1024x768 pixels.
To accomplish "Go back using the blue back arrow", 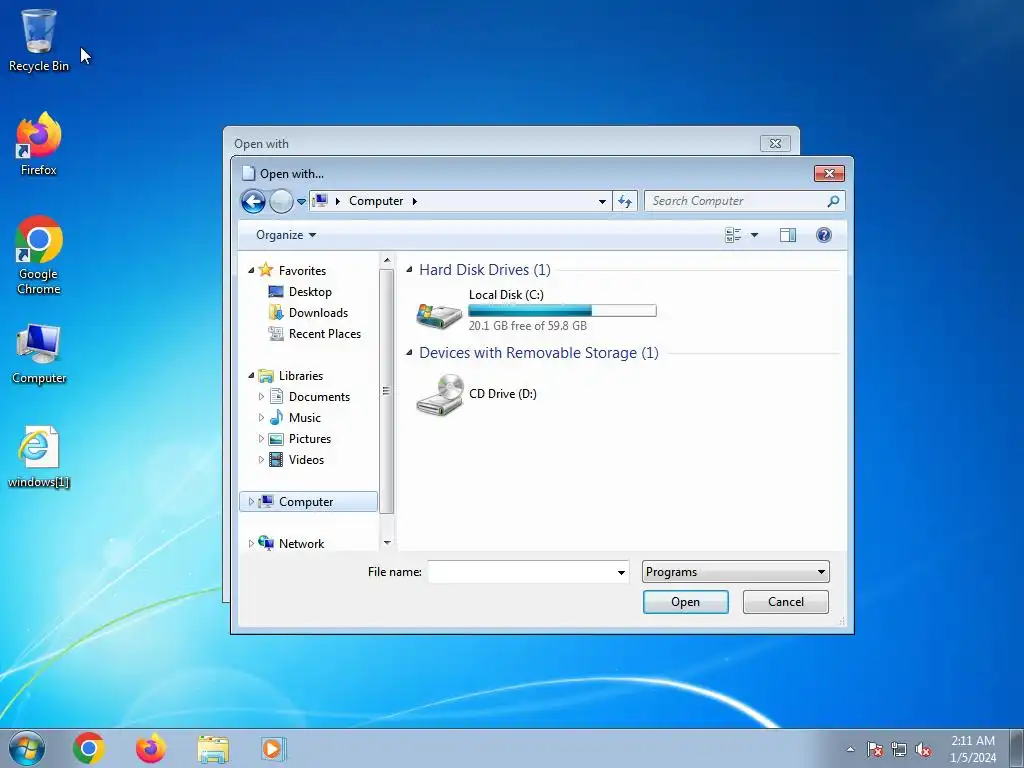I will (253, 201).
